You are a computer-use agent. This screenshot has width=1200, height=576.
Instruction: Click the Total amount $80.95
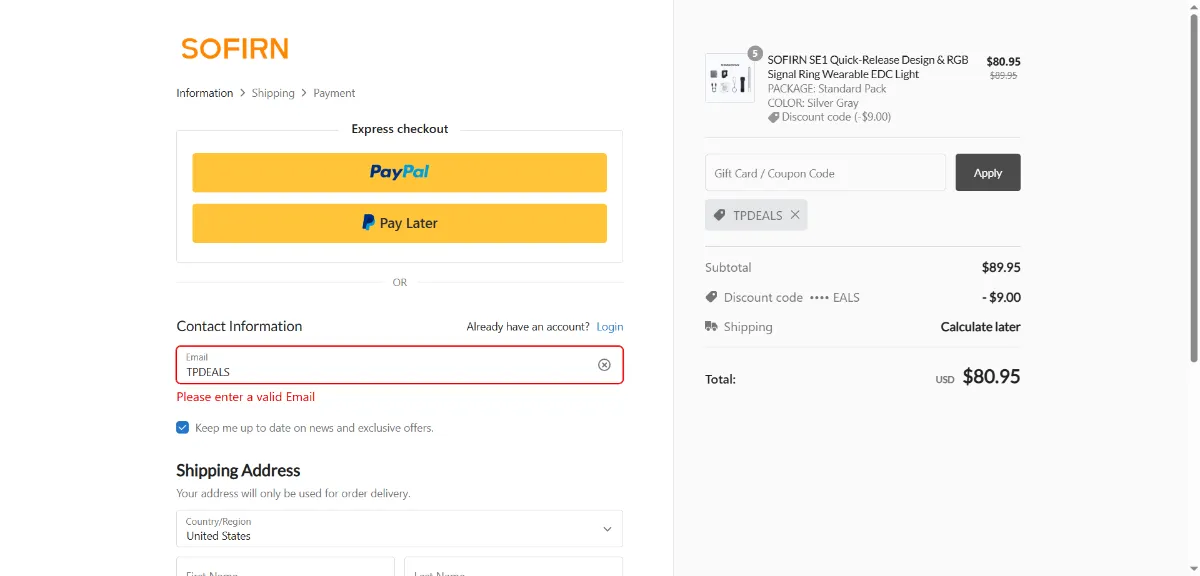pos(991,377)
